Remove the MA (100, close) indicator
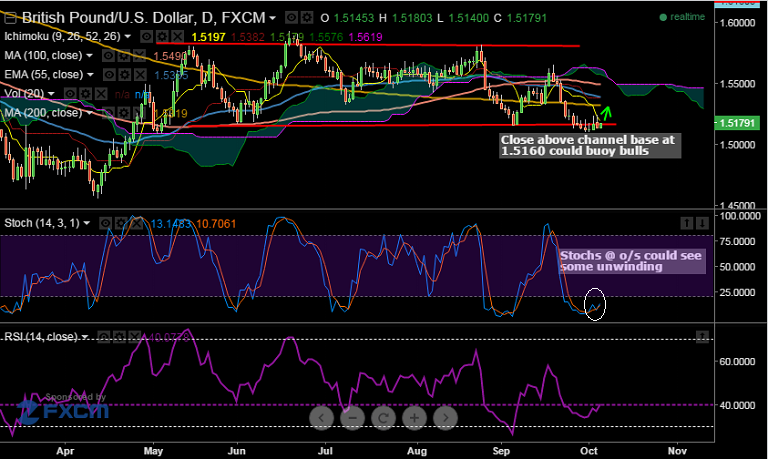 140,56
